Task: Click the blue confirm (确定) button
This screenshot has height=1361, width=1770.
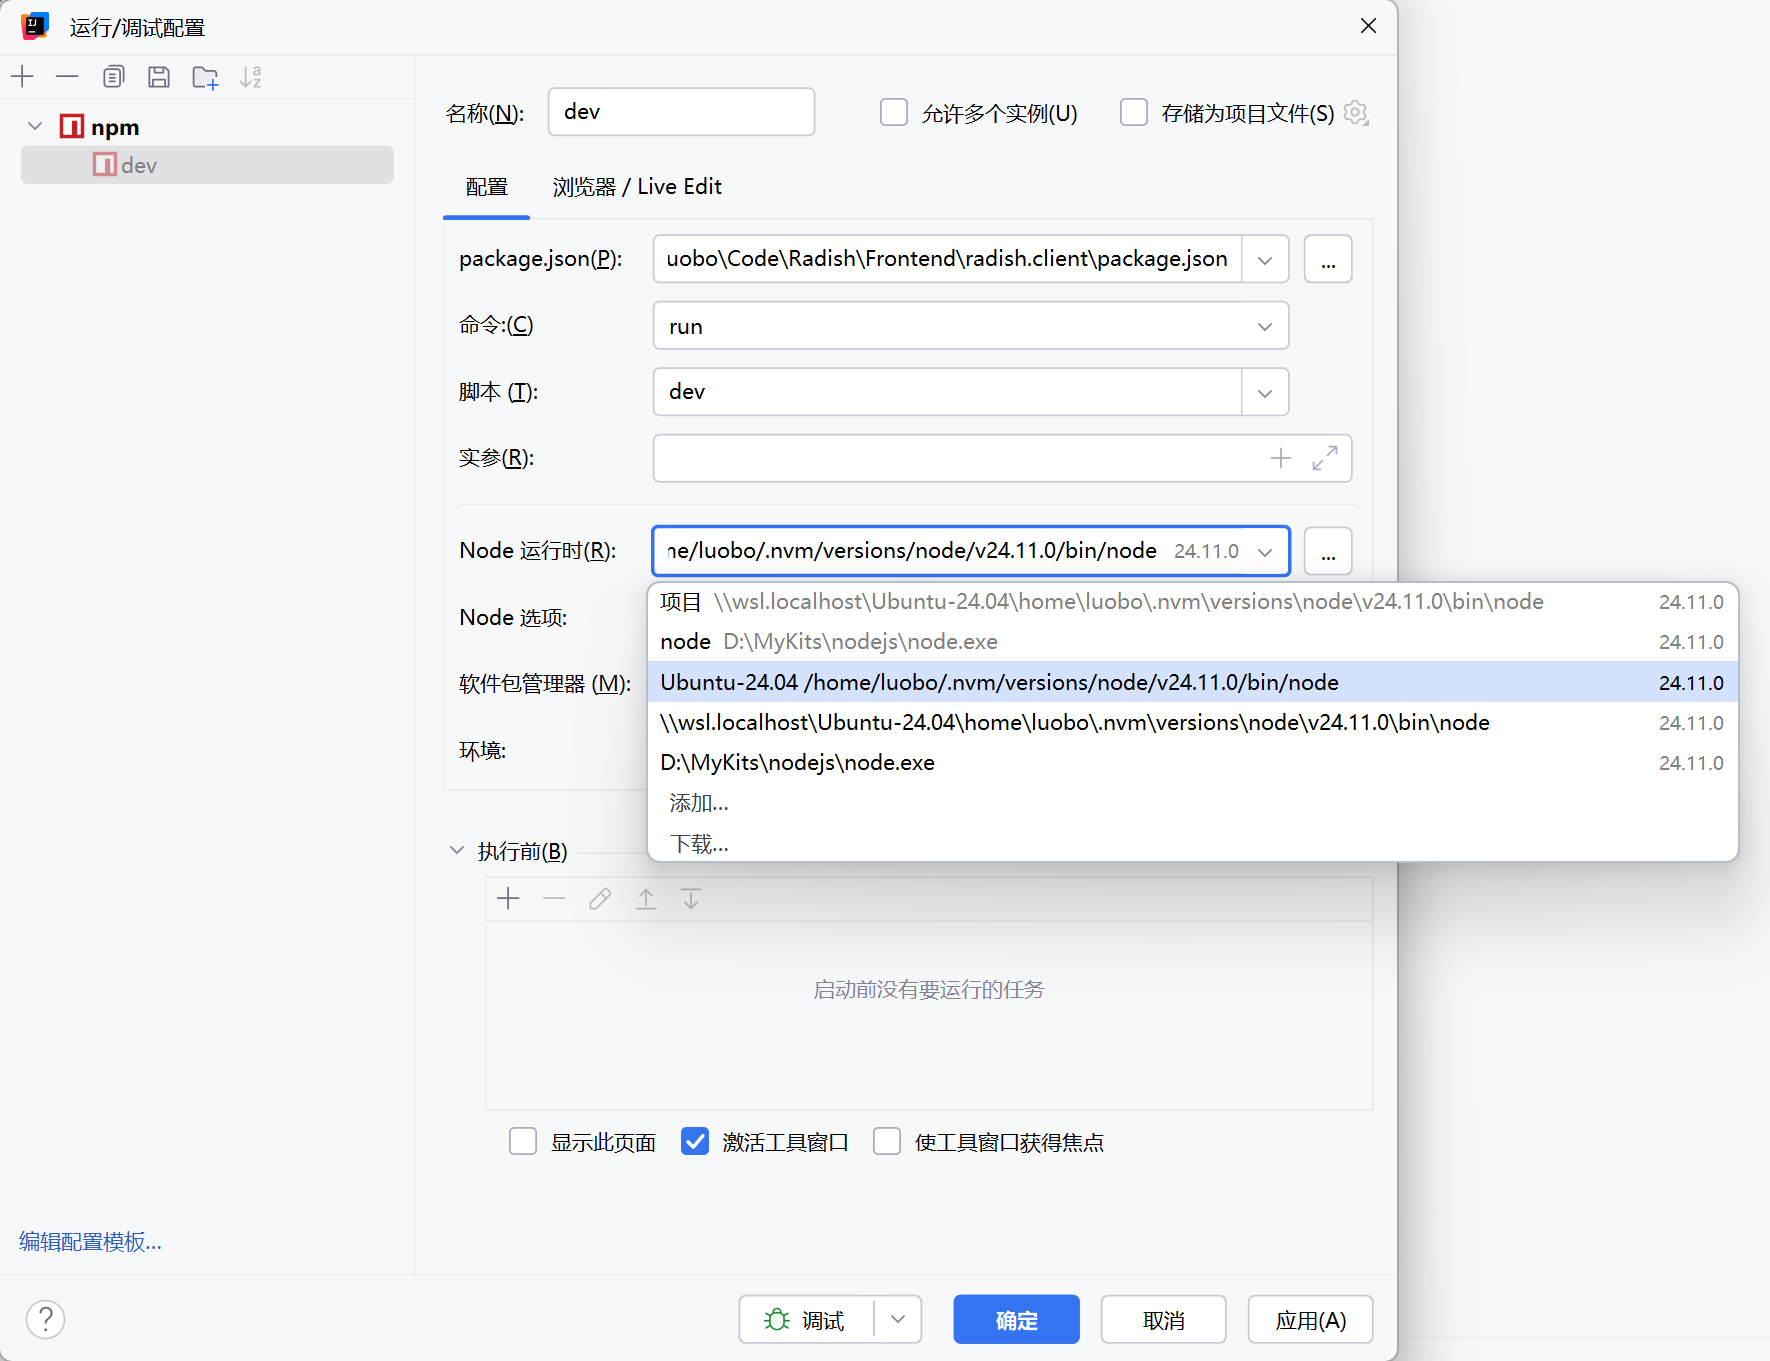Action: pyautogui.click(x=1016, y=1320)
